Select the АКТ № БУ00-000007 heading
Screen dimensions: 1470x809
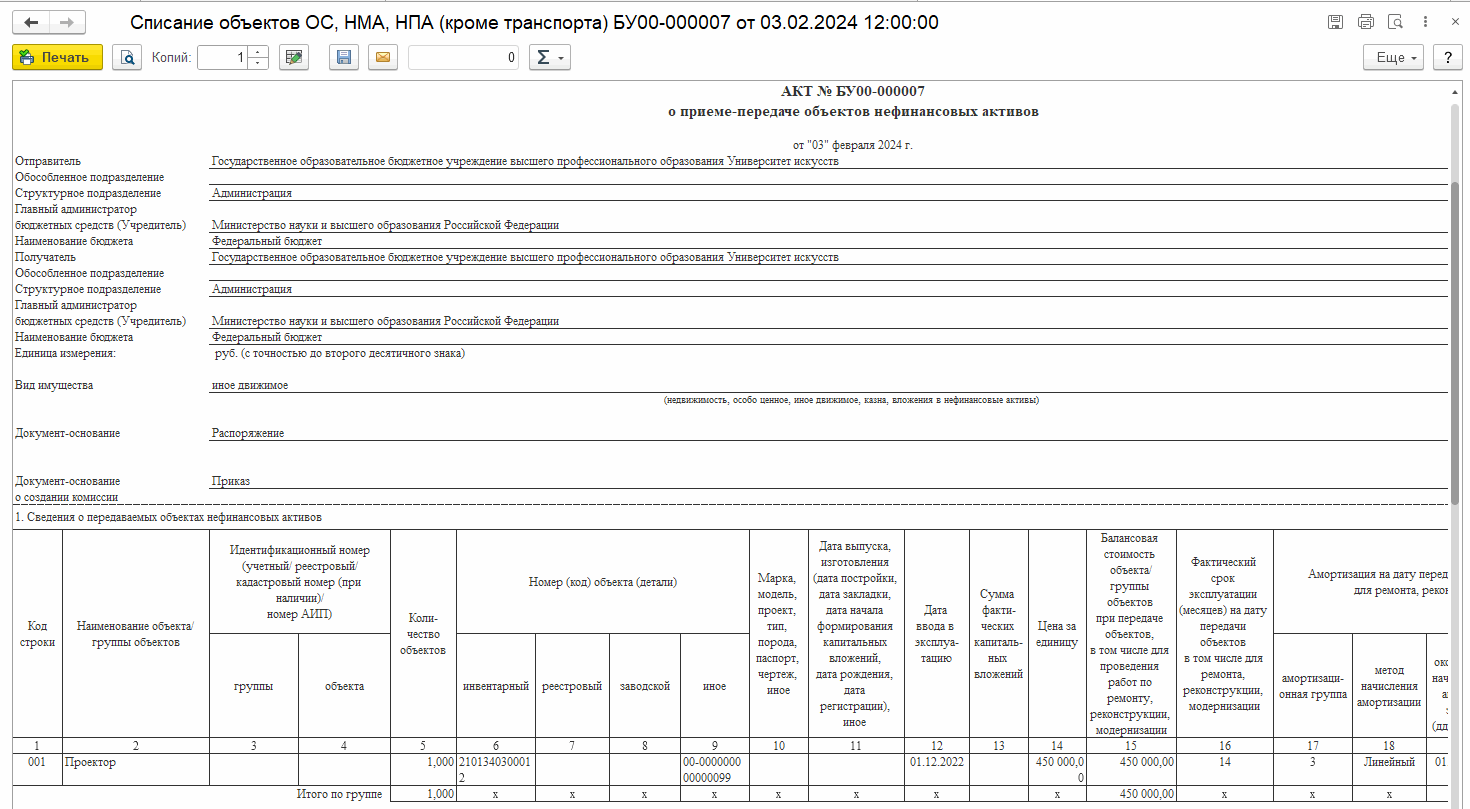click(853, 92)
